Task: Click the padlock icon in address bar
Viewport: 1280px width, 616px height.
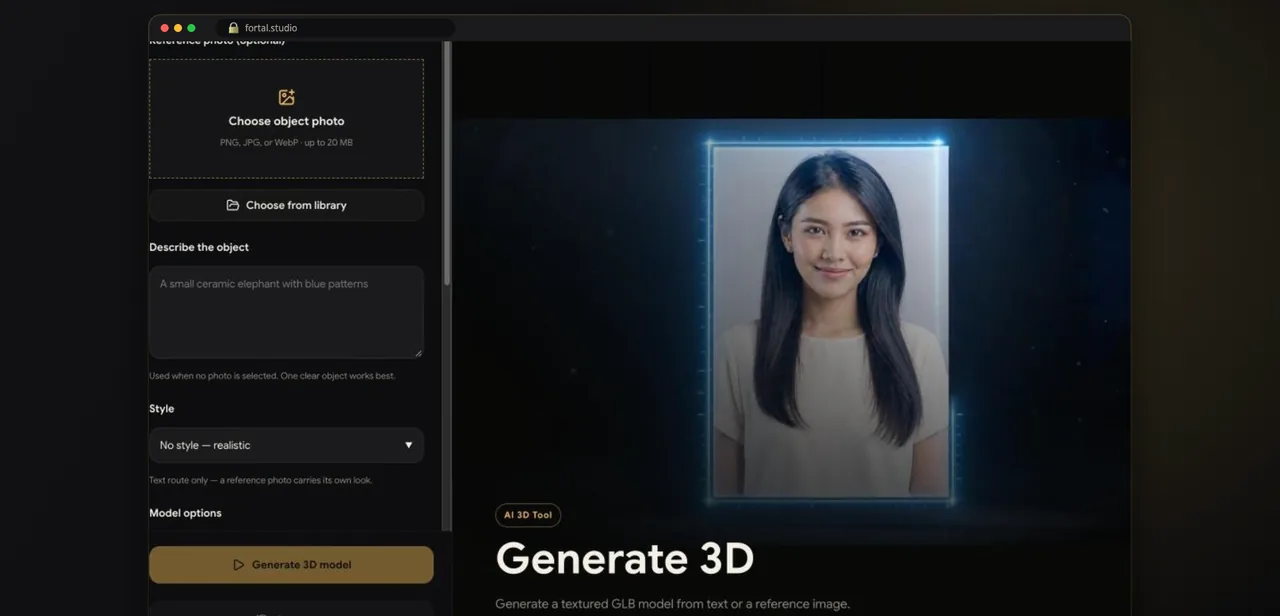Action: click(233, 28)
